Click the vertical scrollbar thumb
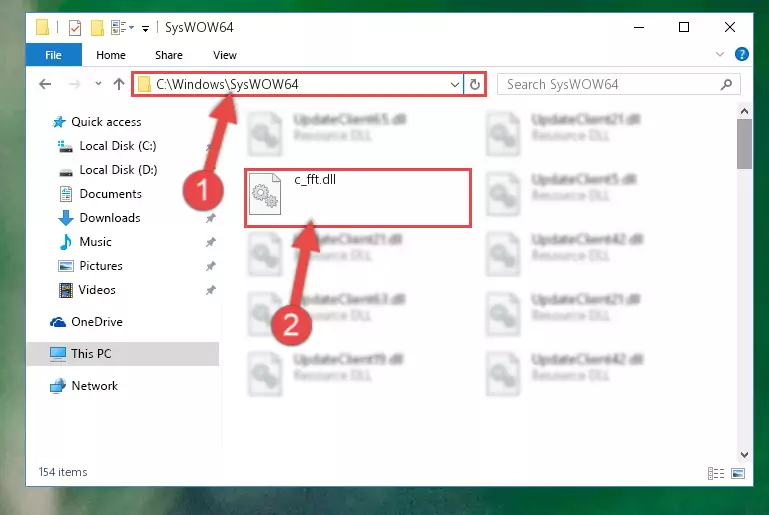Screen dimensions: 769x515 [x=744, y=144]
